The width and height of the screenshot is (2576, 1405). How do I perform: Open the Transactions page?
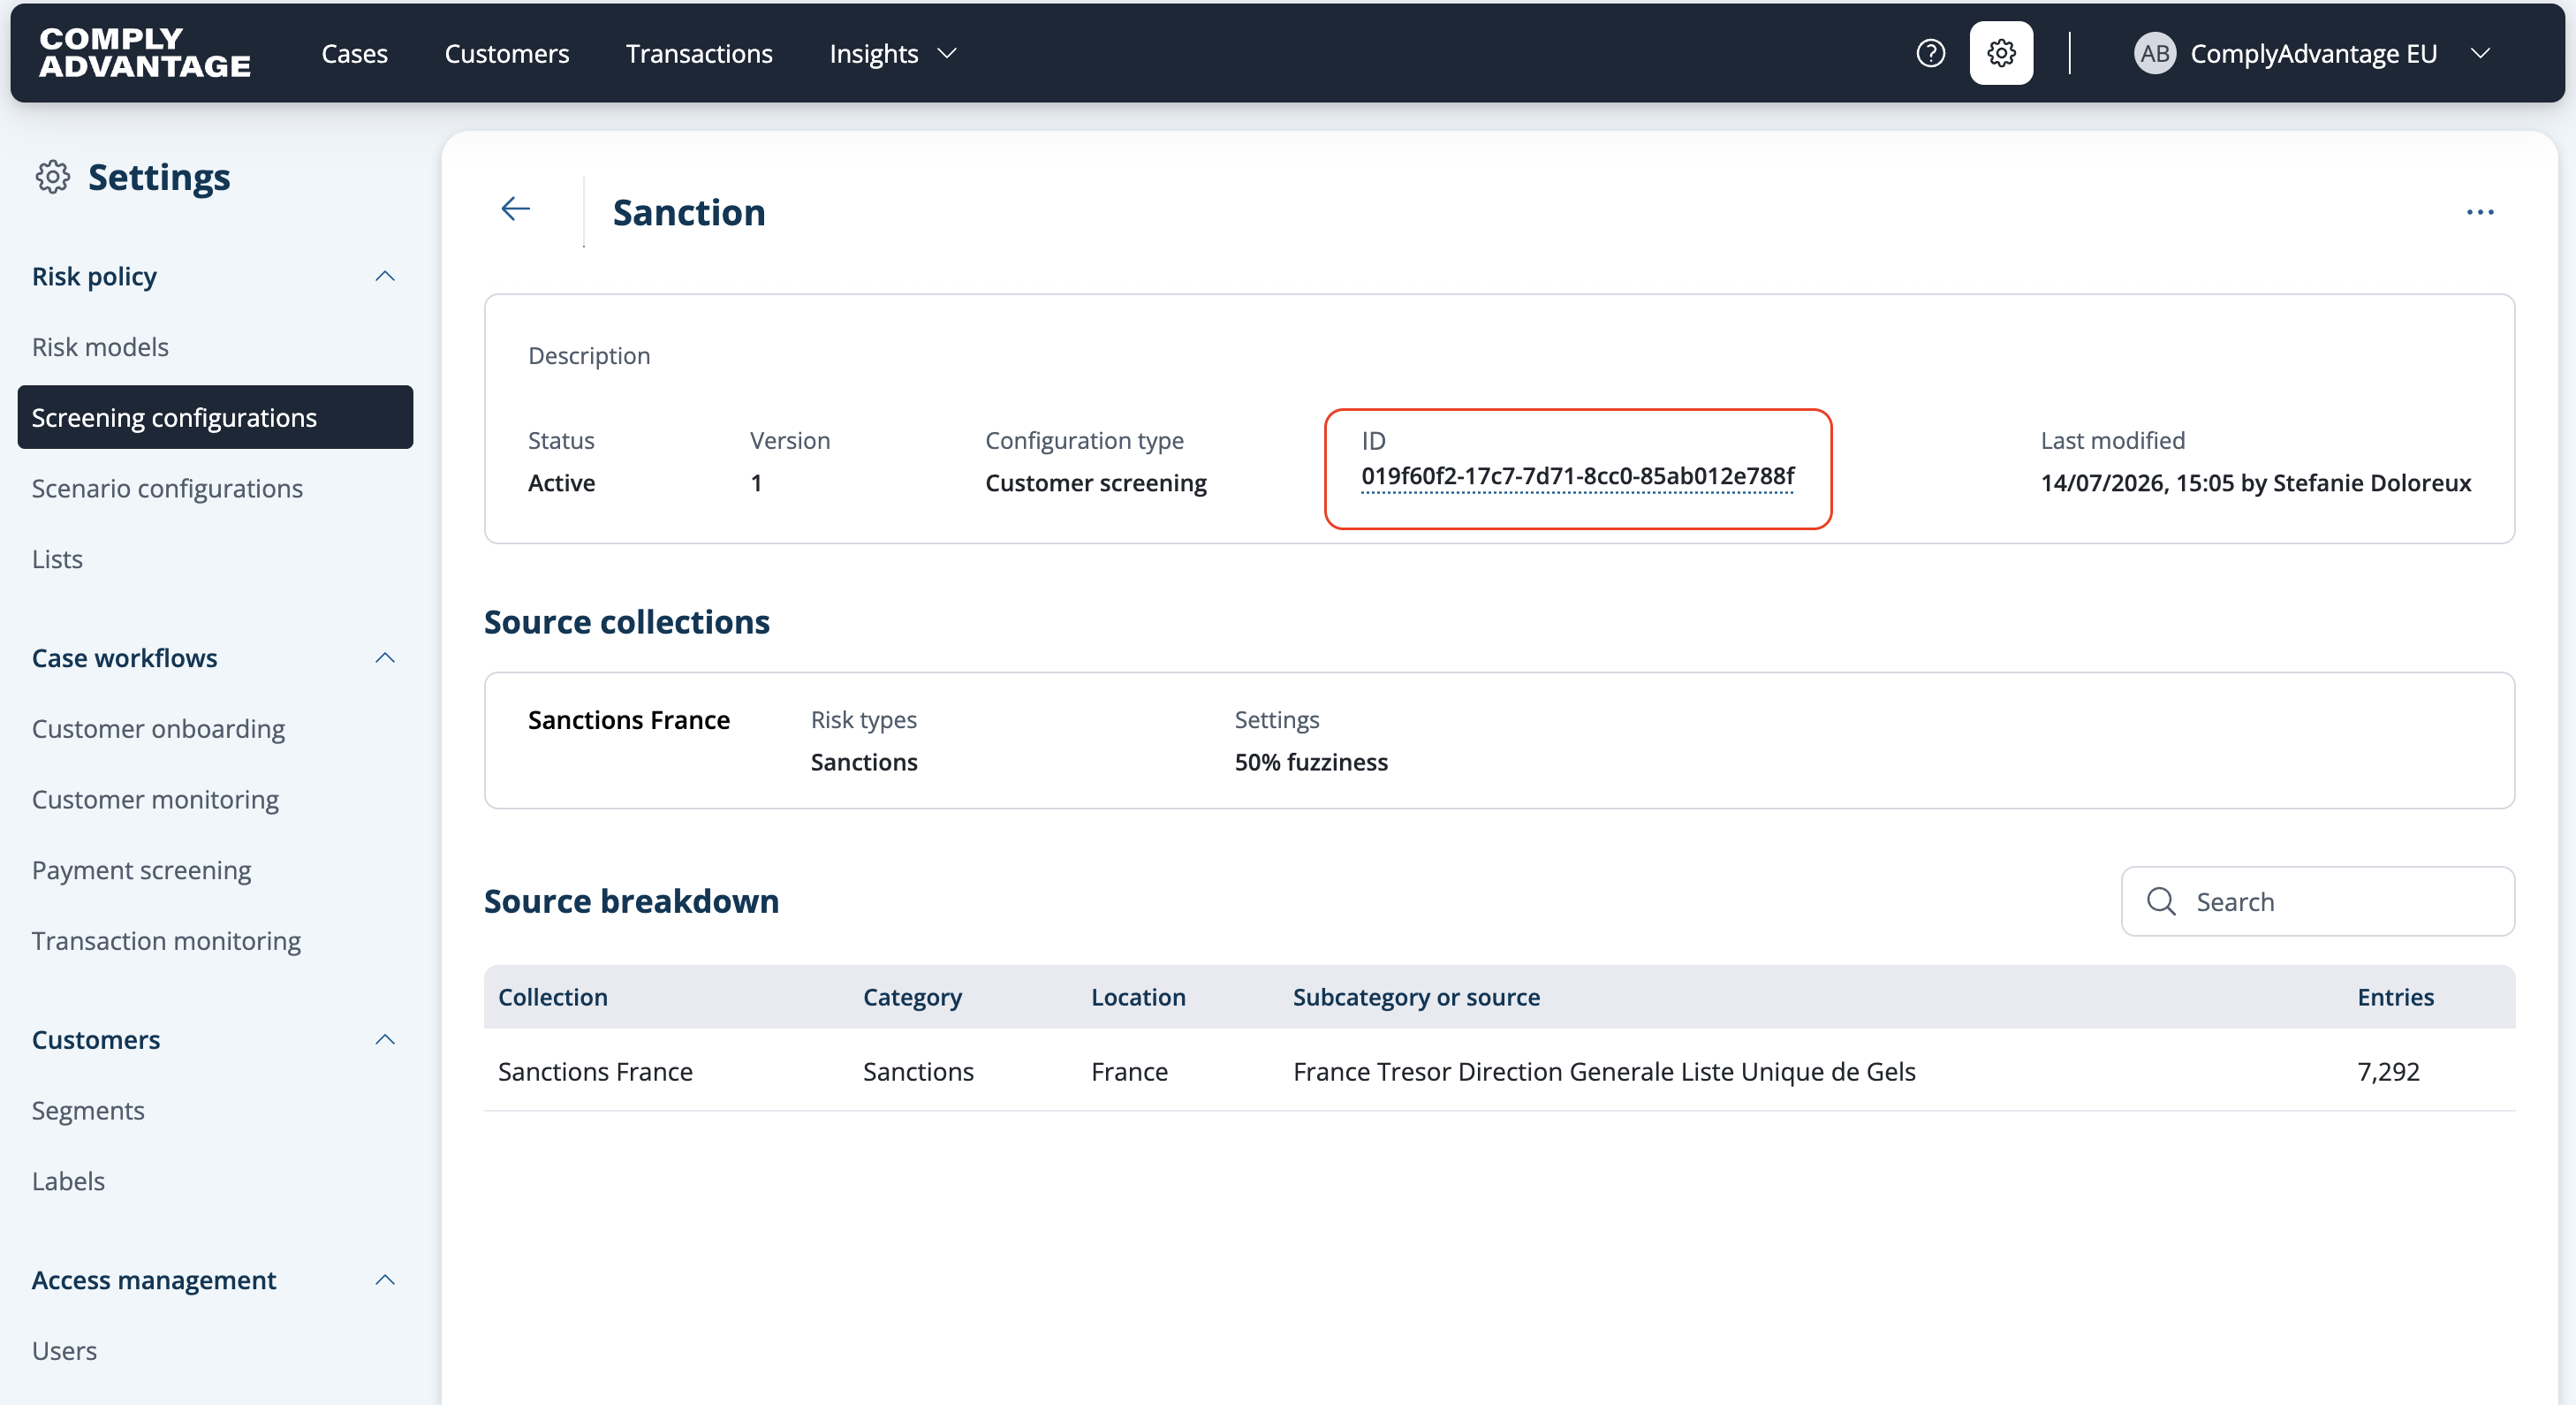pos(699,53)
